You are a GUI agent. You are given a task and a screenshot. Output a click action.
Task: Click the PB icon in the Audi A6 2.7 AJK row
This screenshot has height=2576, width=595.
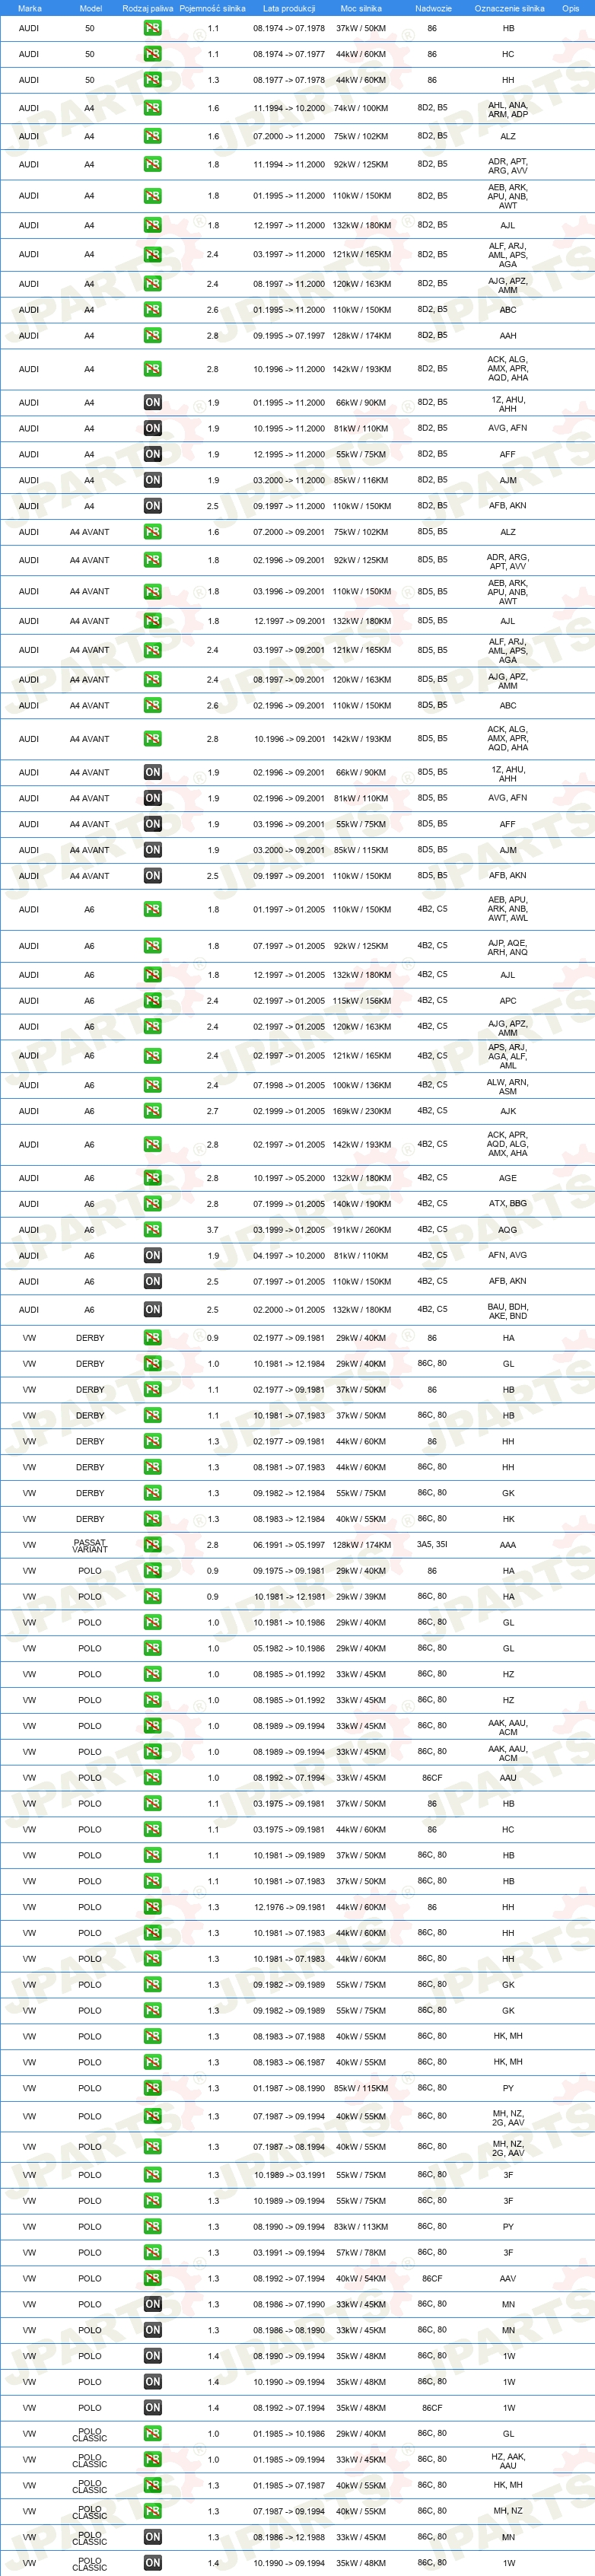pos(152,1111)
